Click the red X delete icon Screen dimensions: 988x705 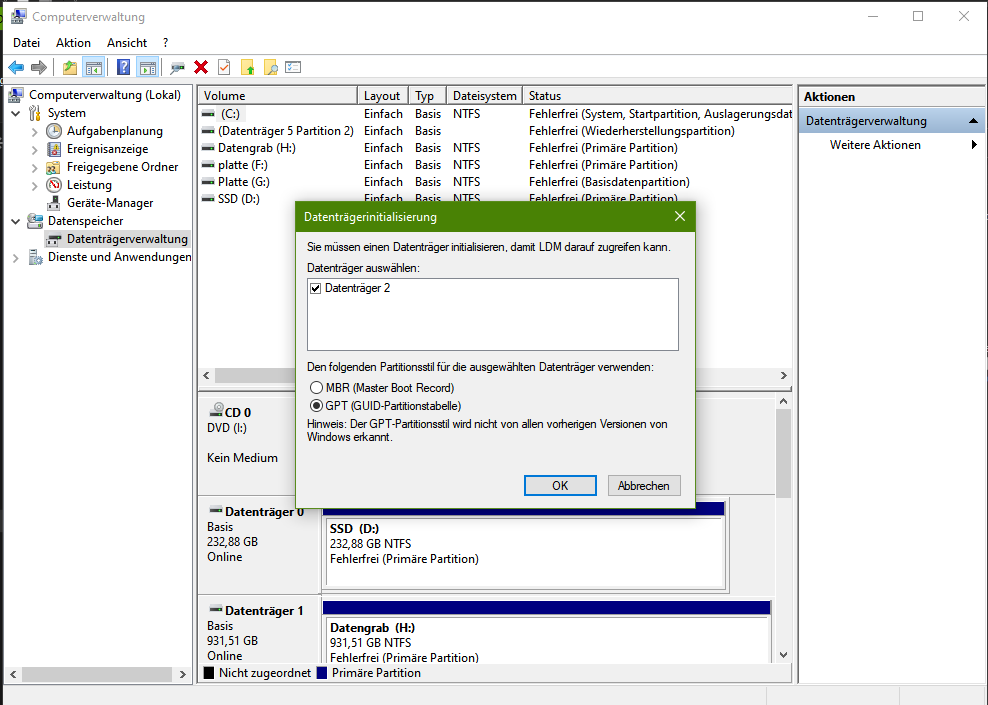[x=201, y=67]
